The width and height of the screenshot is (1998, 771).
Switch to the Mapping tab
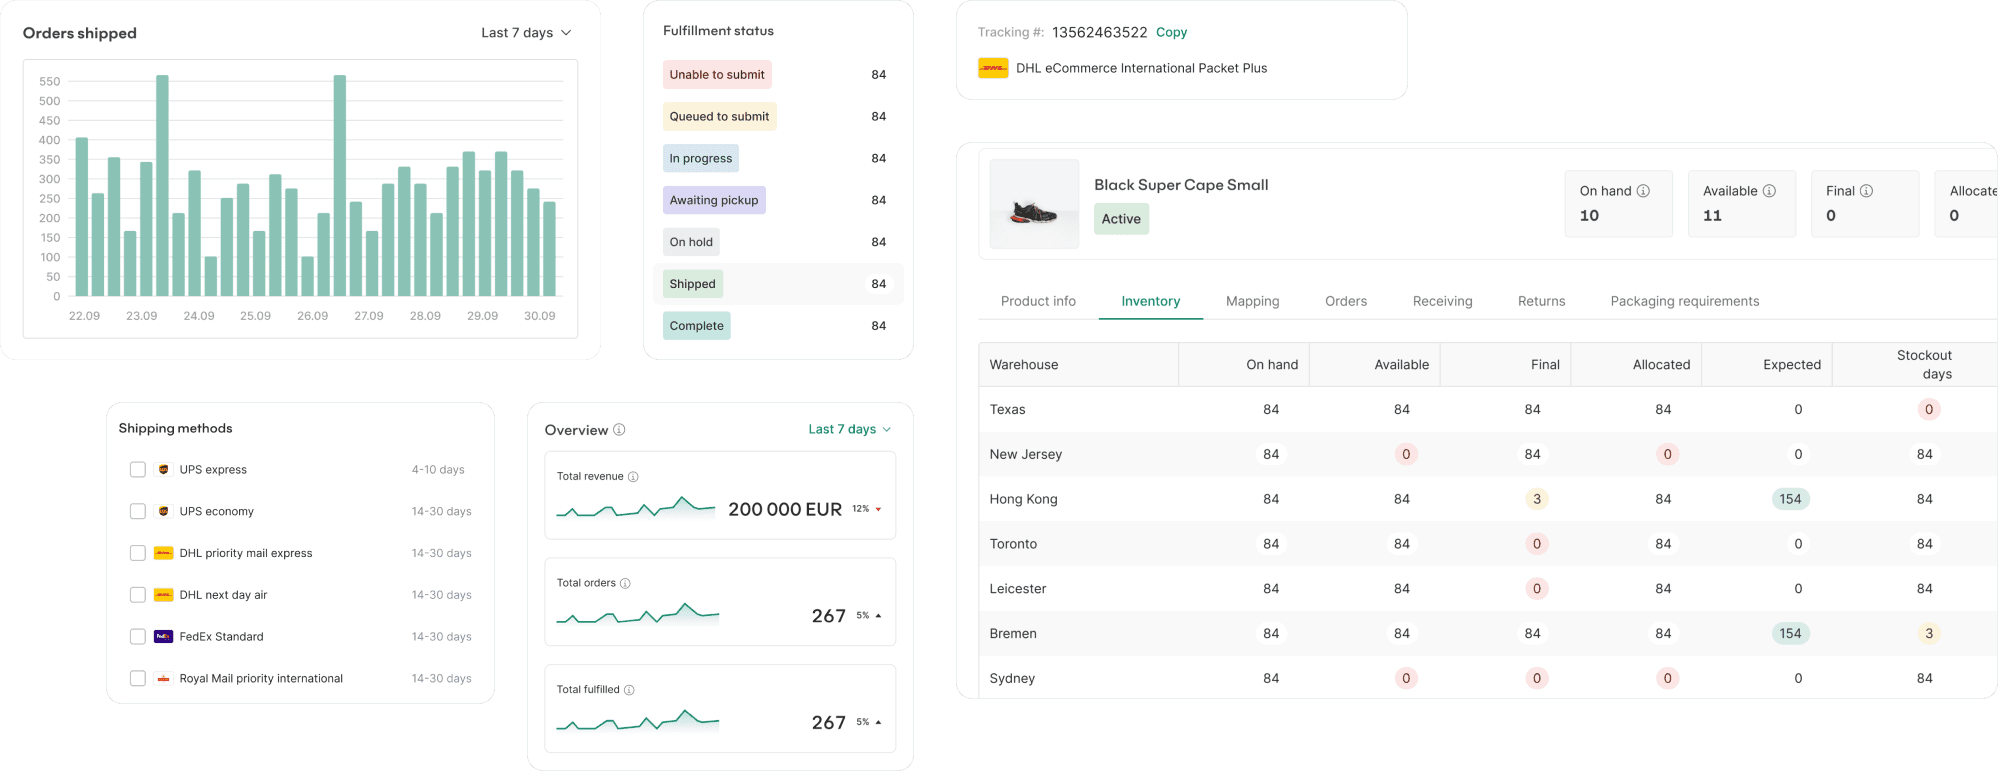click(1252, 301)
